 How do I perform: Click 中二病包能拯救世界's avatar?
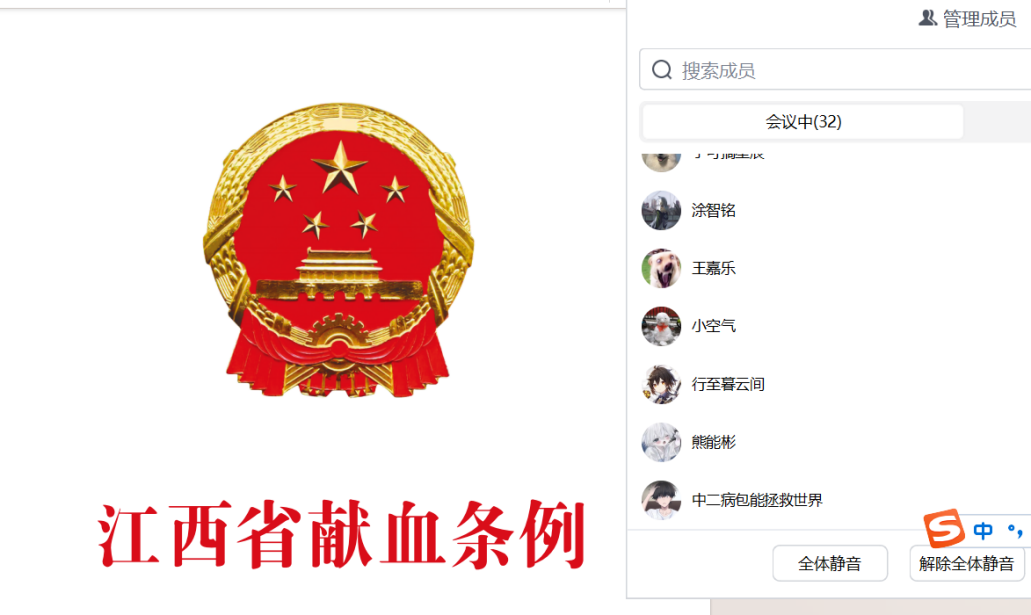(661, 500)
